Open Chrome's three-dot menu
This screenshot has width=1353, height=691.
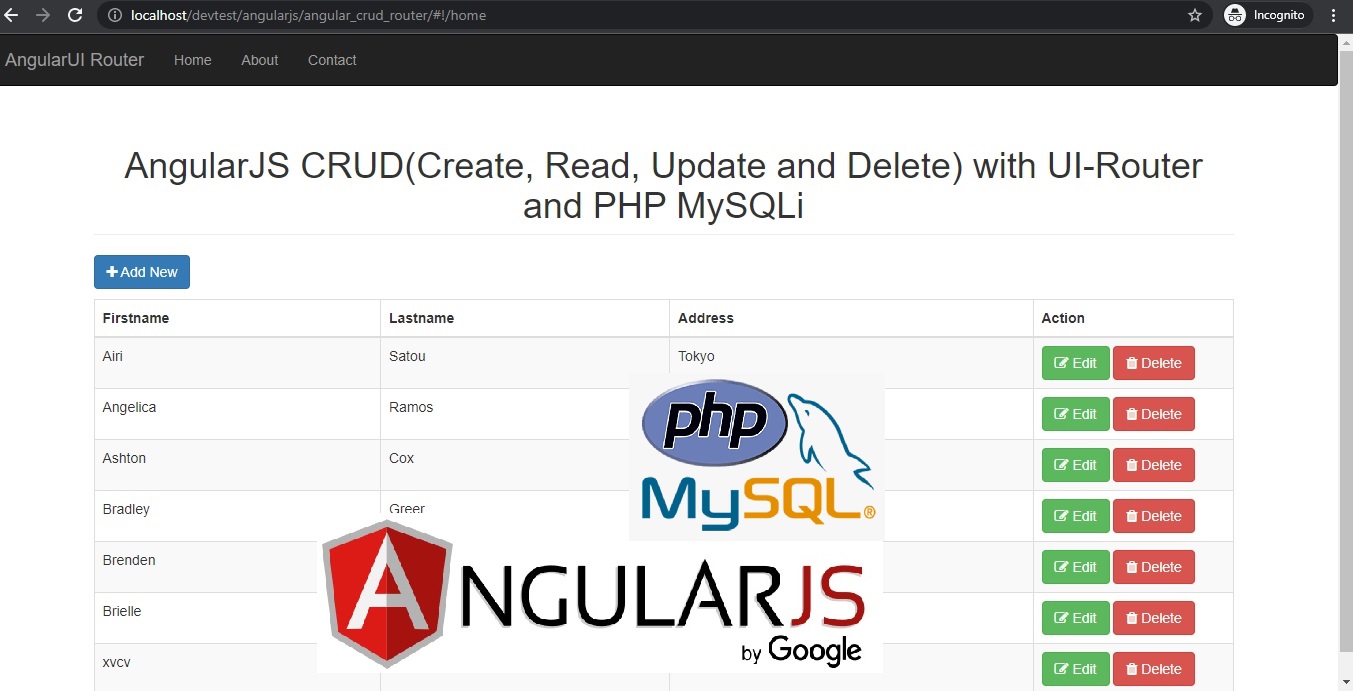[x=1333, y=15]
